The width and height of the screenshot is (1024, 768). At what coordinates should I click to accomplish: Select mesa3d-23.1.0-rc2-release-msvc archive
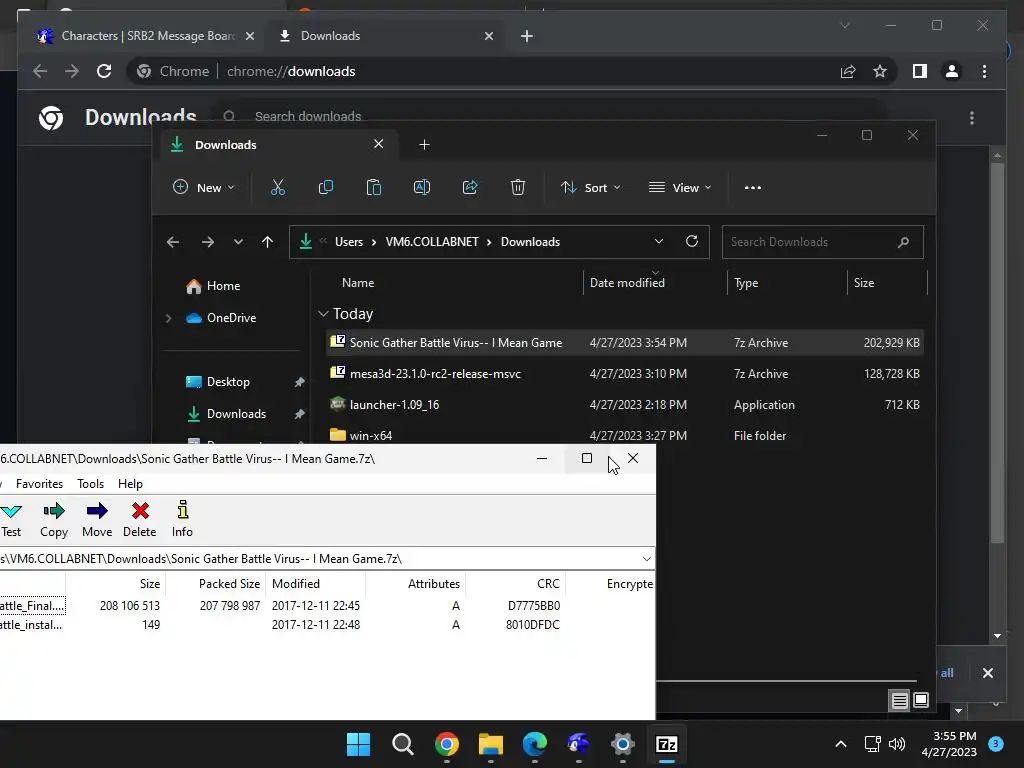(624, 374)
